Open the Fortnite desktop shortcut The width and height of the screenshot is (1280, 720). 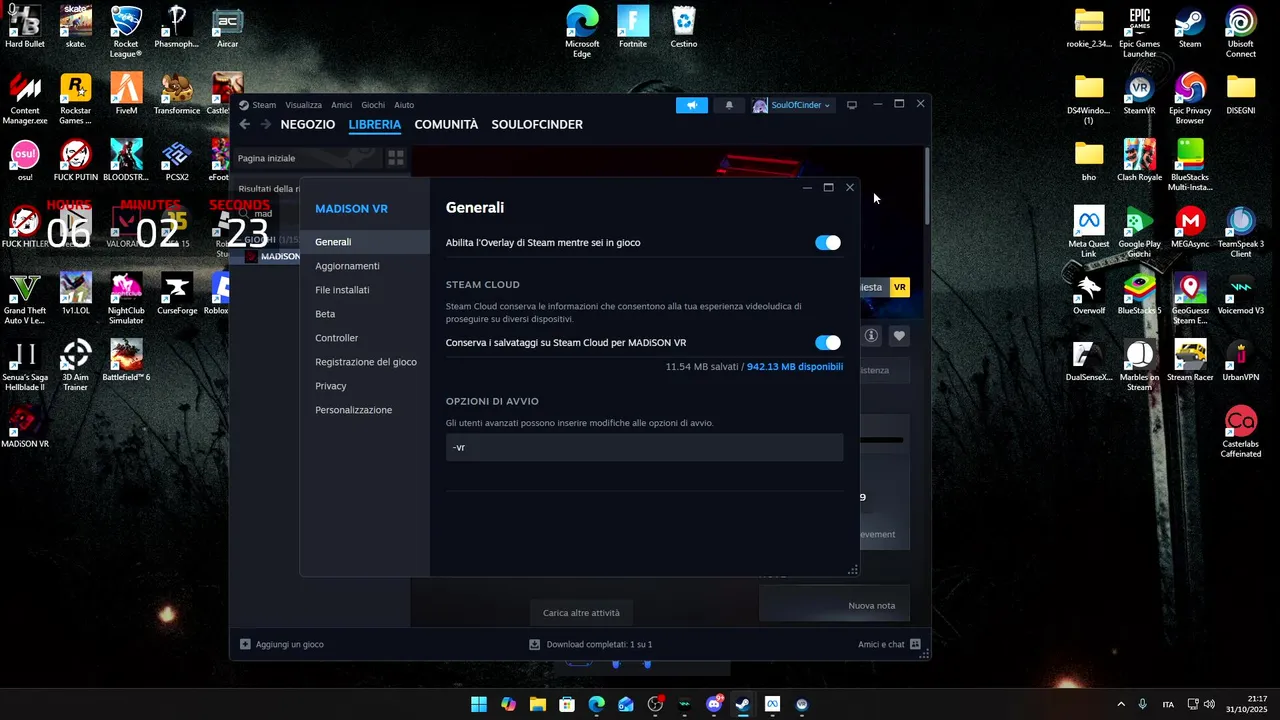pyautogui.click(x=633, y=28)
